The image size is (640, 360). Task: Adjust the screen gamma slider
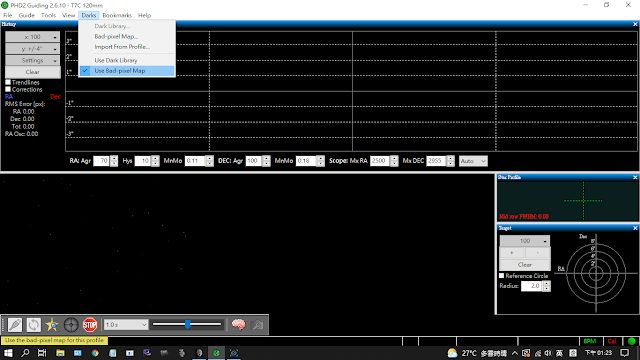click(x=187, y=325)
